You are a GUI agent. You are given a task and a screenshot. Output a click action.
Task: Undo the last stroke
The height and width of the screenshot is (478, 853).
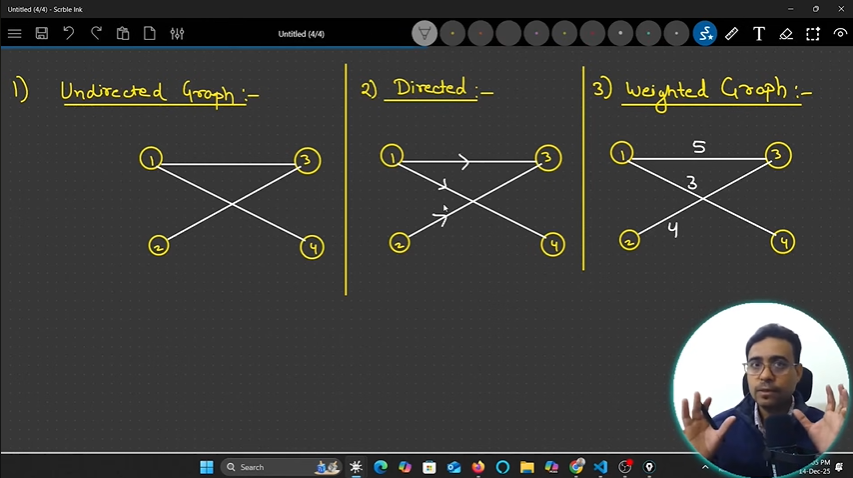click(69, 34)
